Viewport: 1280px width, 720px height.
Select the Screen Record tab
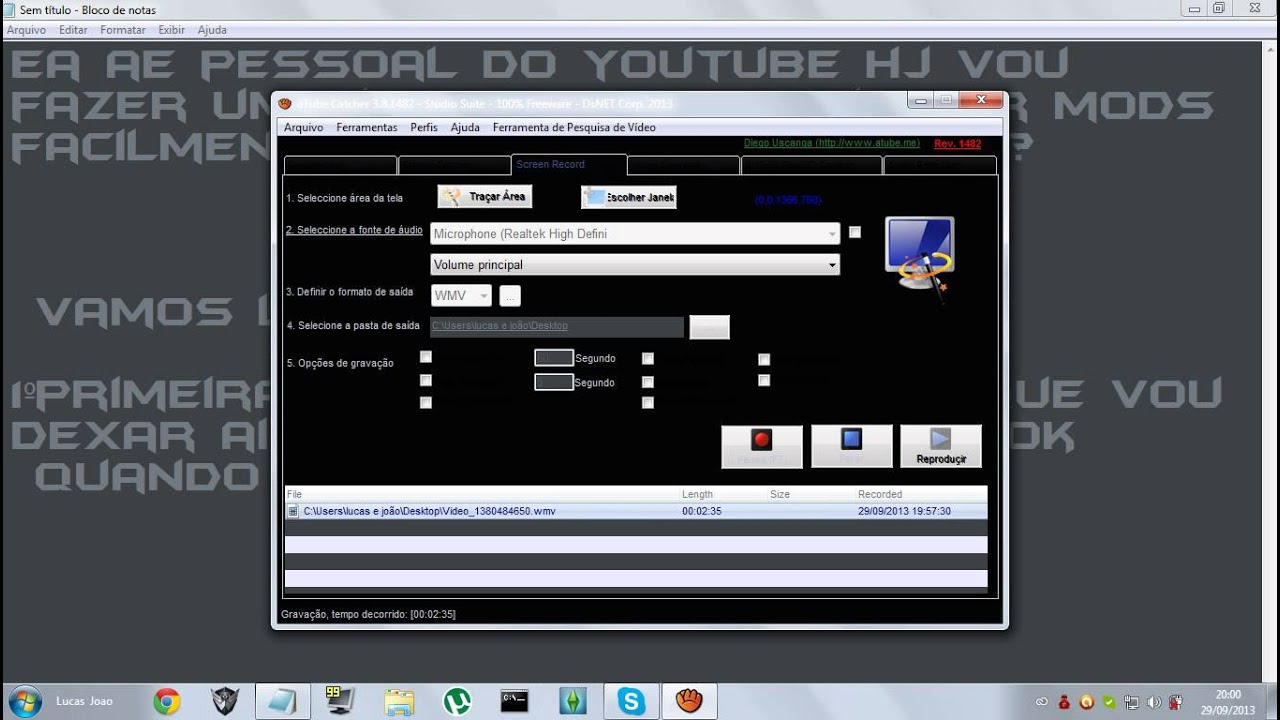(569, 164)
